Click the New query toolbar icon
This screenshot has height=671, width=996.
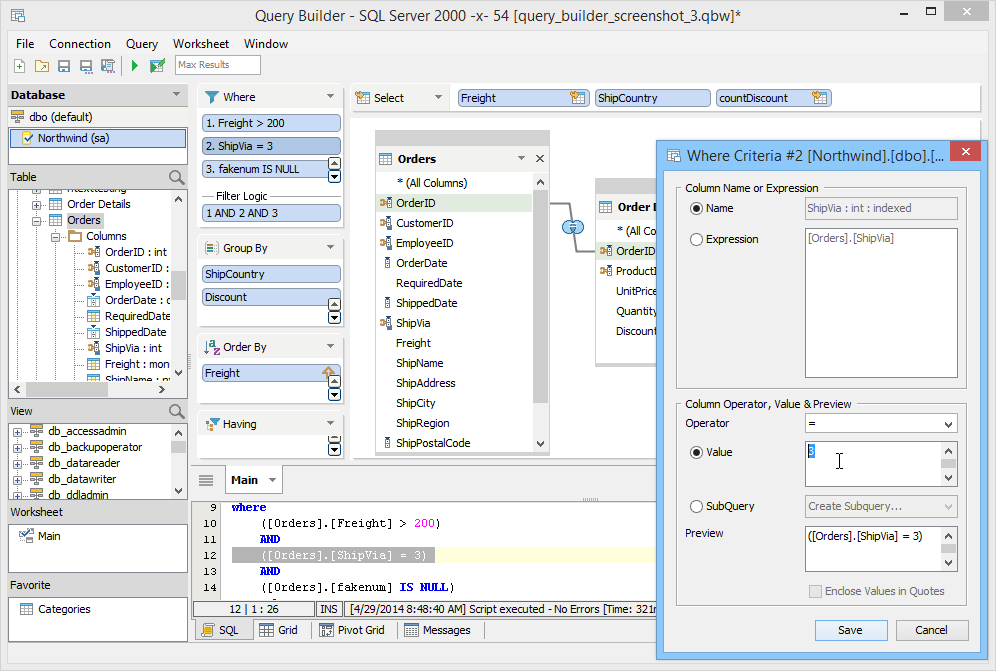[20, 65]
